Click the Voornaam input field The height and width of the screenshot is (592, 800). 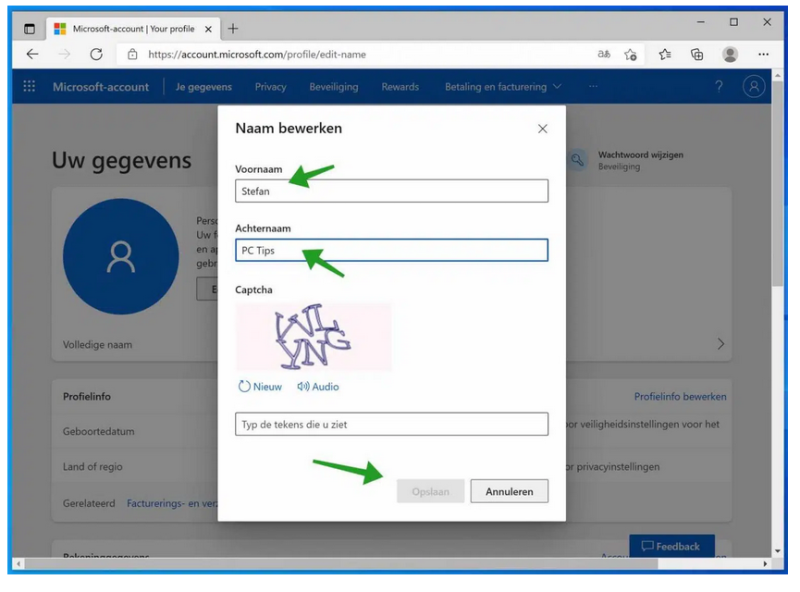[x=391, y=191]
